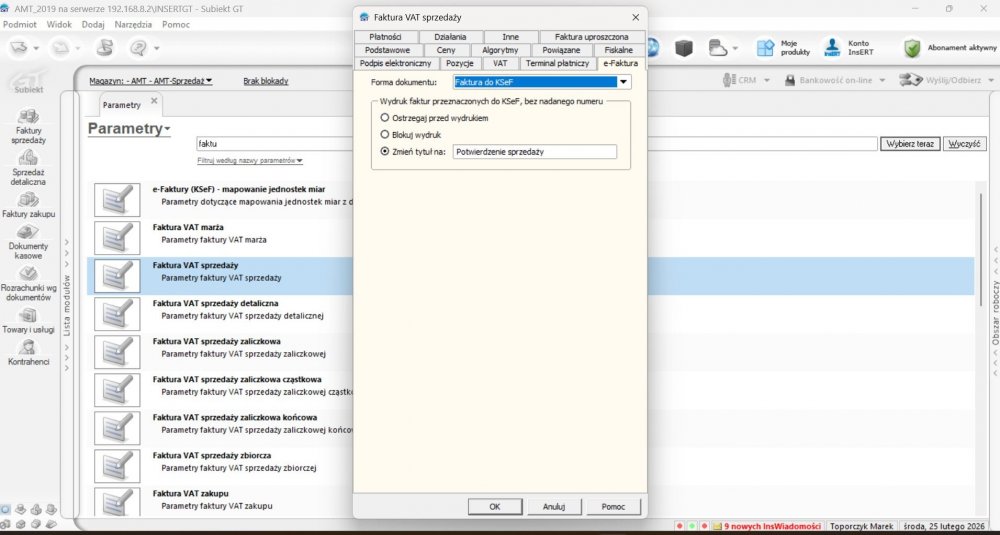The image size is (1000, 535).
Task: Click the Wybierz teraz button
Action: coord(910,143)
